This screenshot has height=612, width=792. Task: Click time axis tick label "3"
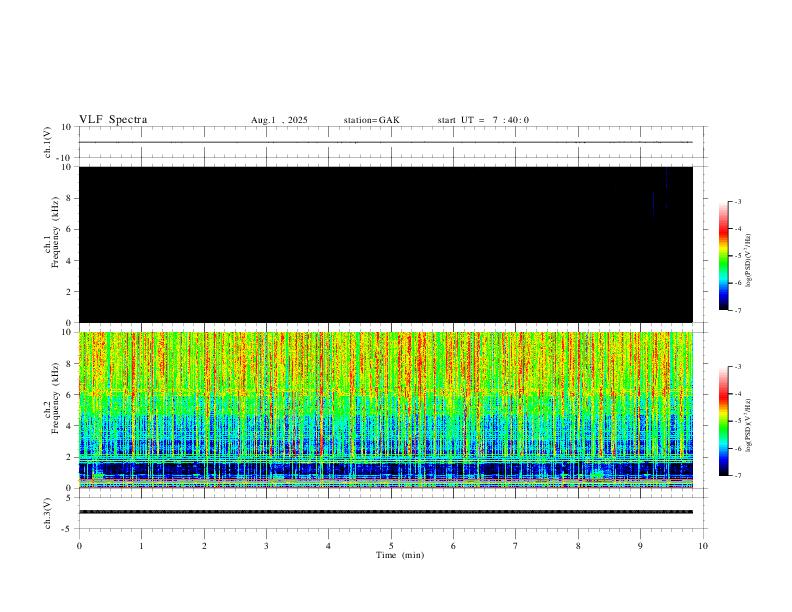coord(266,546)
